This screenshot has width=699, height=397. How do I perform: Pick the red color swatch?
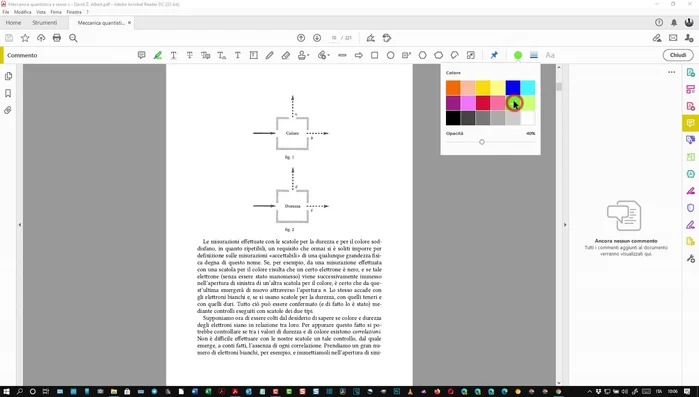pos(483,103)
